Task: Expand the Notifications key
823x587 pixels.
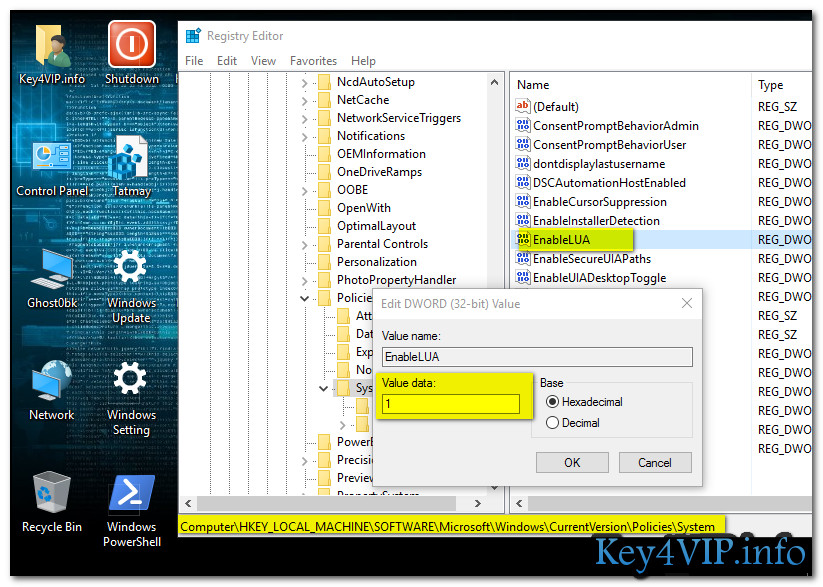Action: tap(304, 137)
